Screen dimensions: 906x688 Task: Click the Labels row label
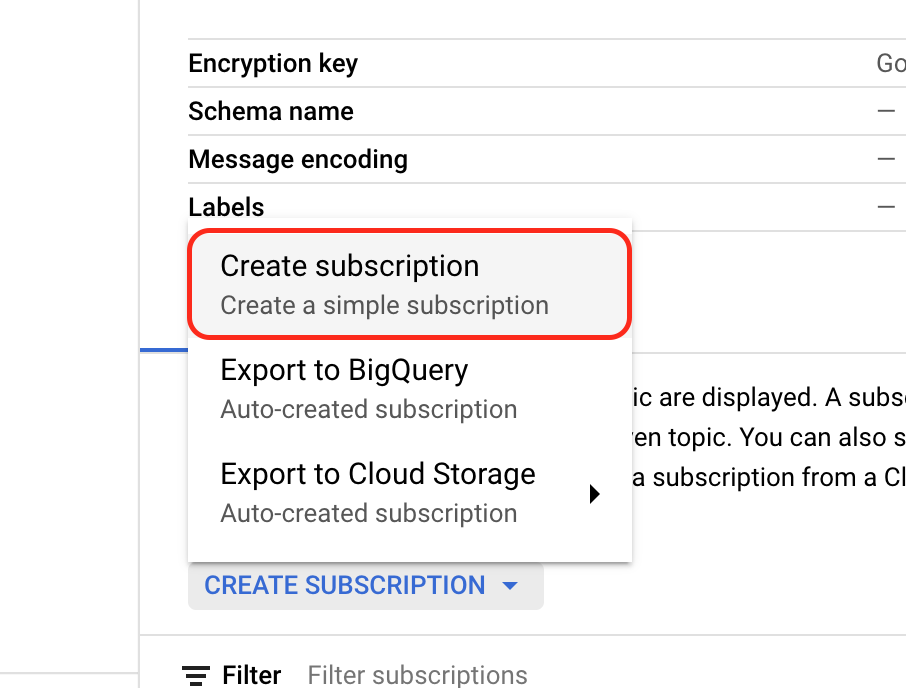tap(227, 208)
